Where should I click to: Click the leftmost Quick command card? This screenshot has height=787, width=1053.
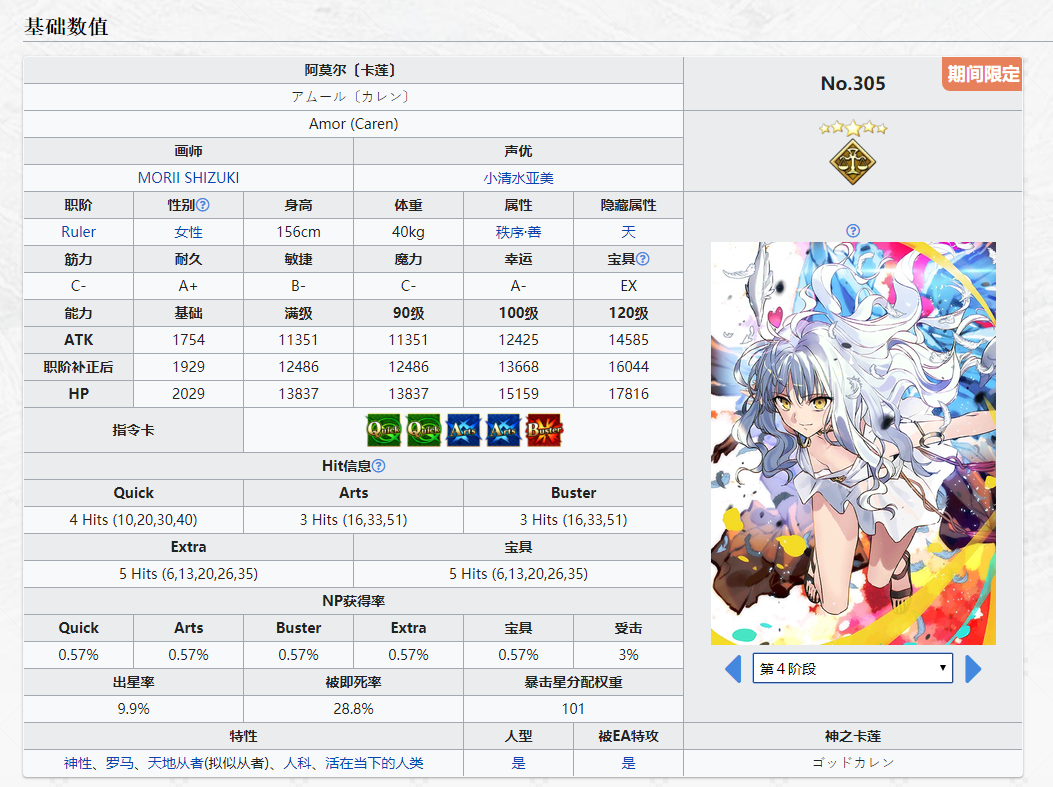click(x=384, y=430)
